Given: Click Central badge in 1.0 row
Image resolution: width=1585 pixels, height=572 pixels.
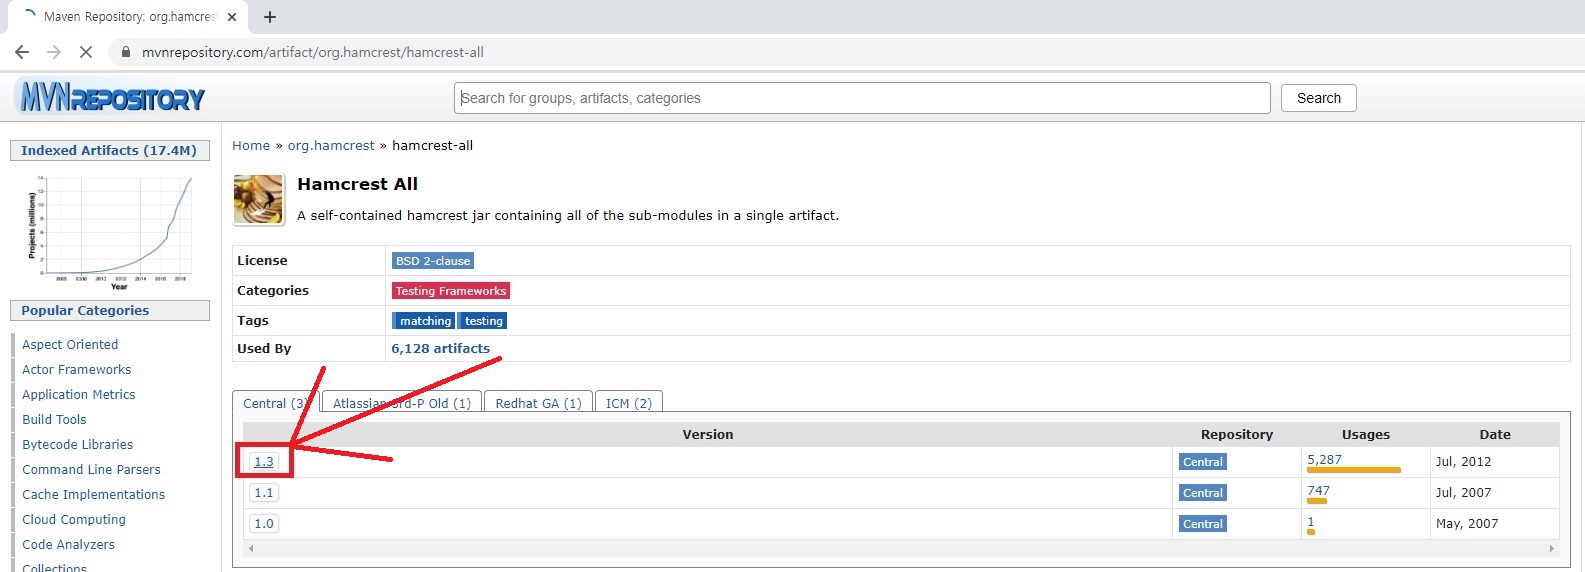Looking at the screenshot, I should pos(1202,524).
